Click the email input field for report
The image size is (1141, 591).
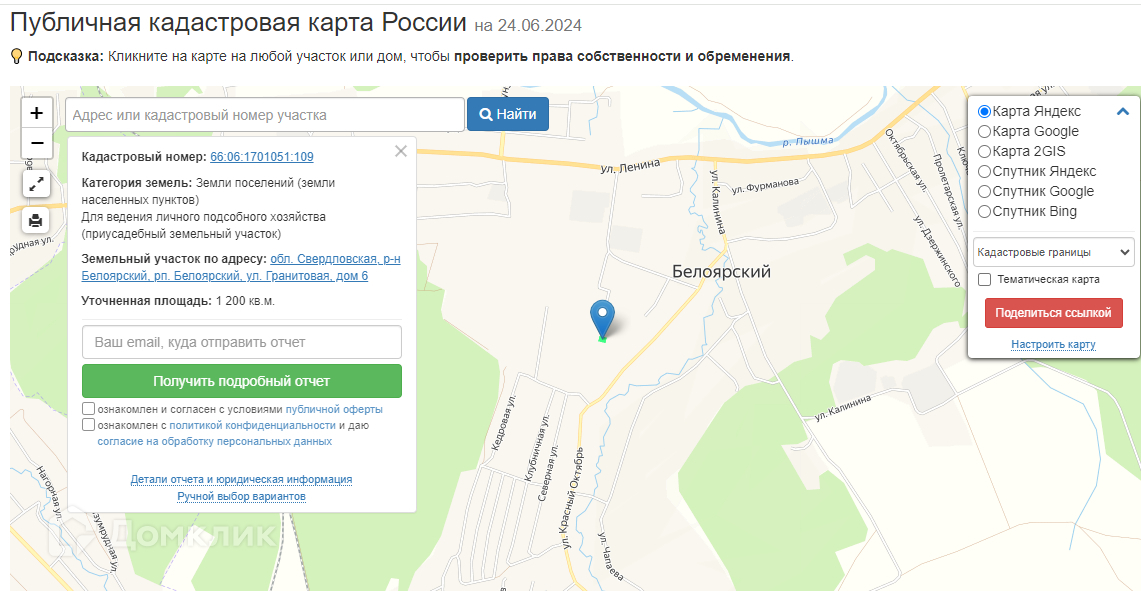[x=242, y=342]
